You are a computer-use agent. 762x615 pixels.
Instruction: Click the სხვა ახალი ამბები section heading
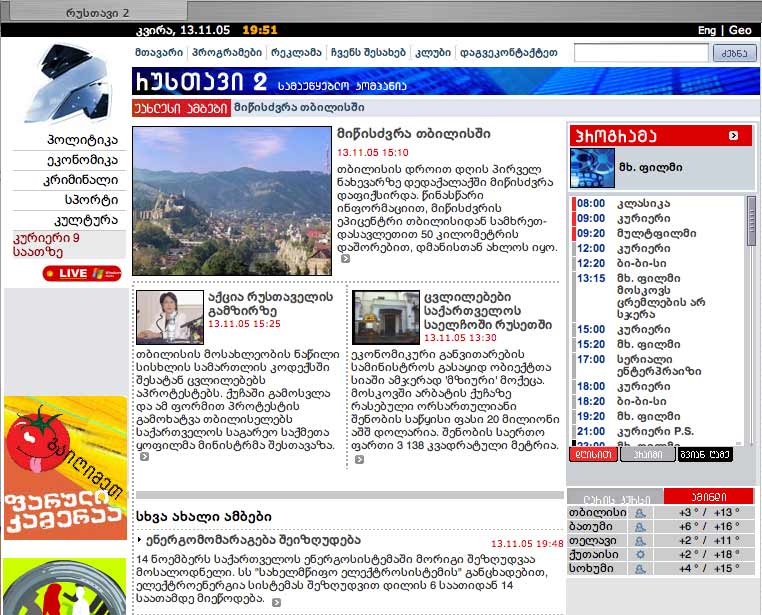(204, 516)
